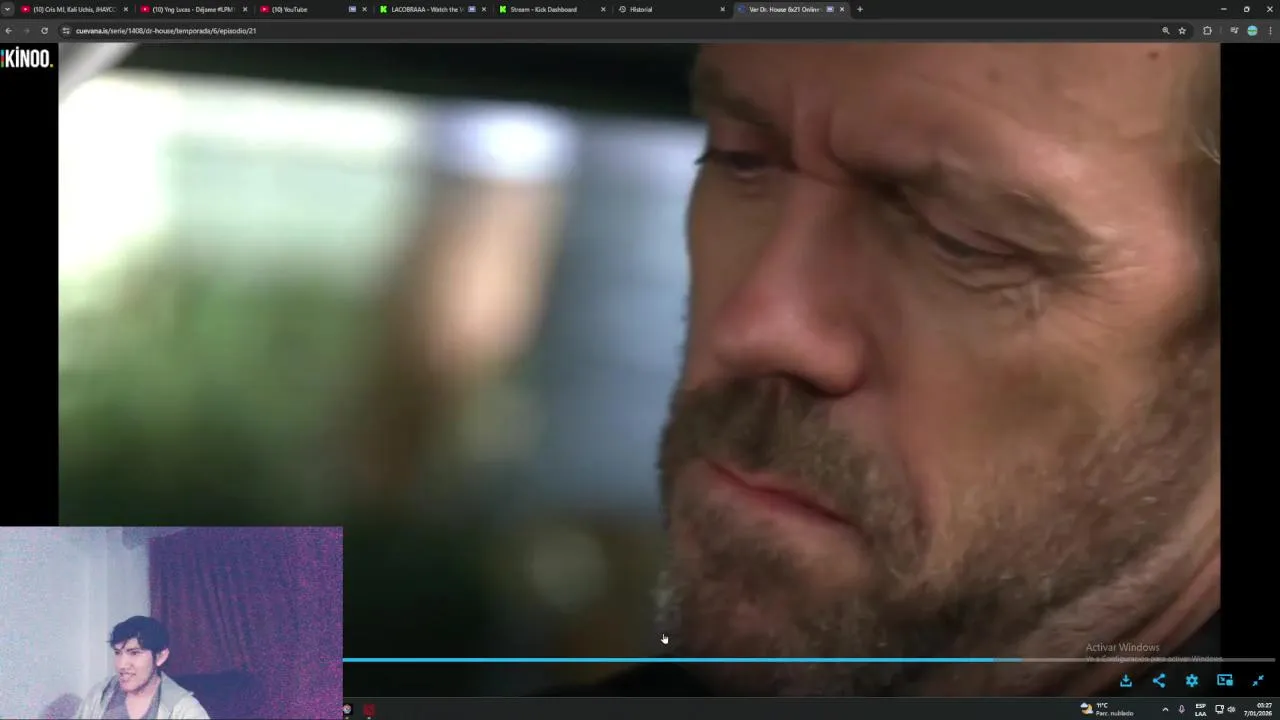This screenshot has width=1280, height=720.
Task: Open a new browser tab
Action: 860,9
